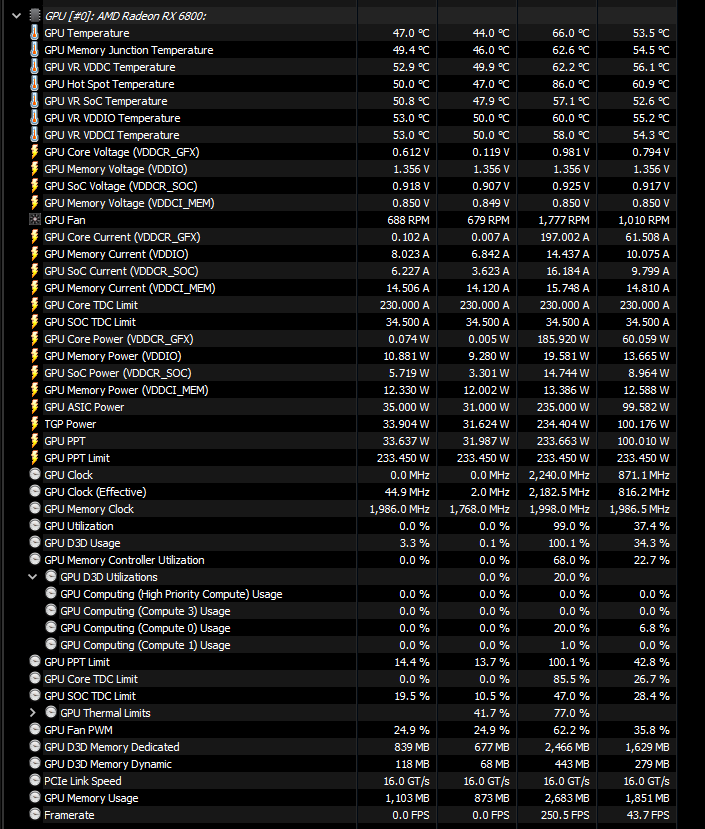Click lightning icon for GPU Core Current (VDDCR_GFX)
705x829 pixels.
pyautogui.click(x=34, y=237)
